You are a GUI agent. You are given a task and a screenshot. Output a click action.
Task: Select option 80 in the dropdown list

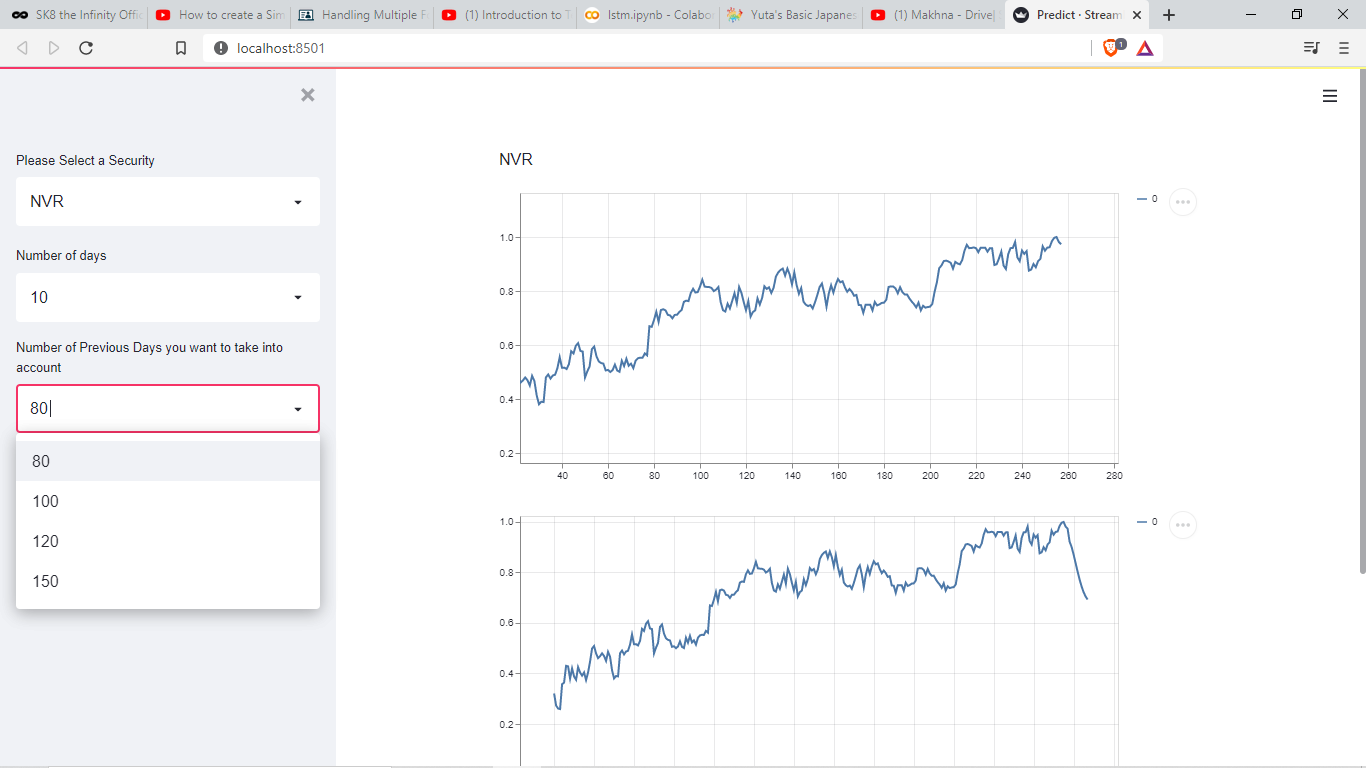(x=168, y=461)
